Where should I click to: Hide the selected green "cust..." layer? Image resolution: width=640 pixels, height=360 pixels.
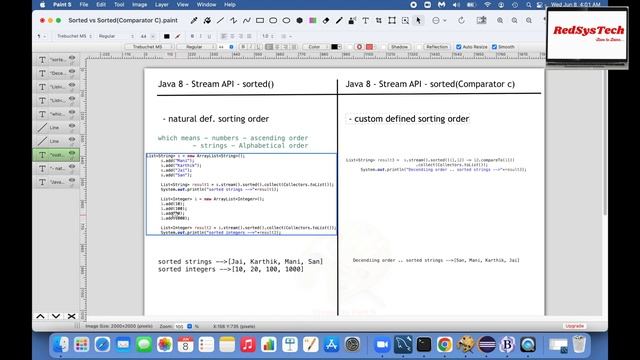[72, 153]
